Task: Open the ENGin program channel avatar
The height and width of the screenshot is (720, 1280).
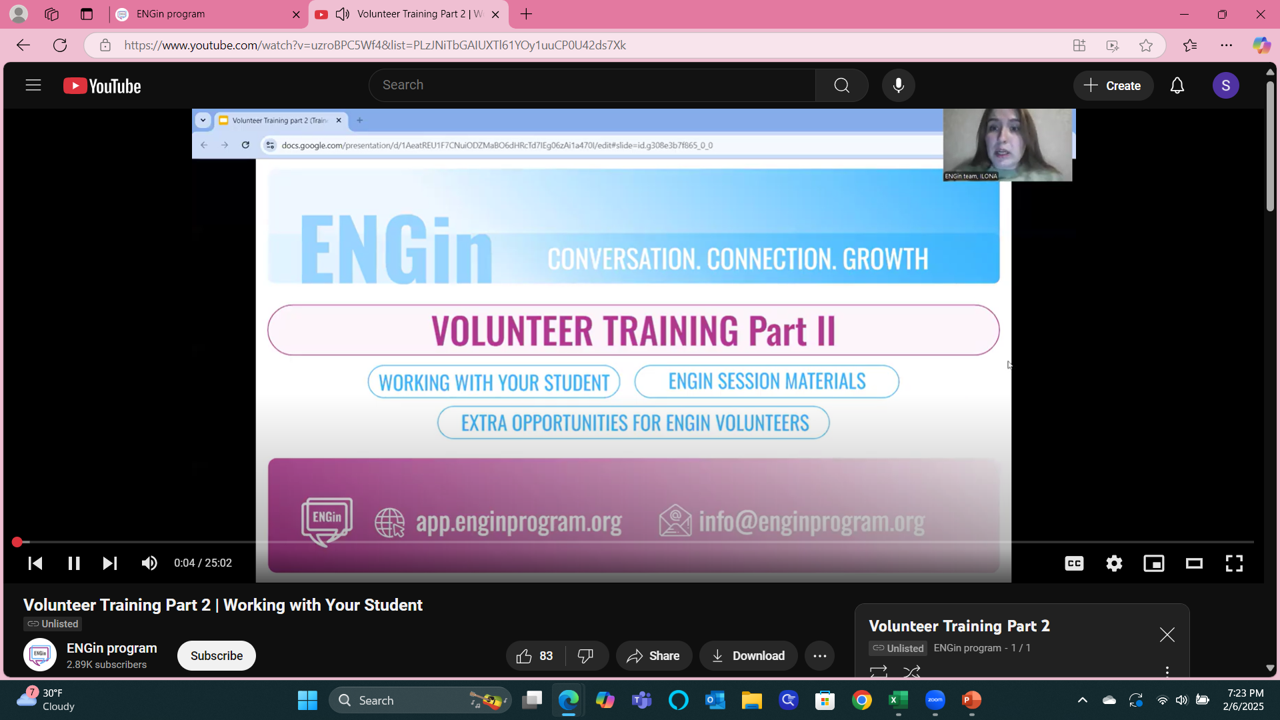Action: click(x=40, y=655)
